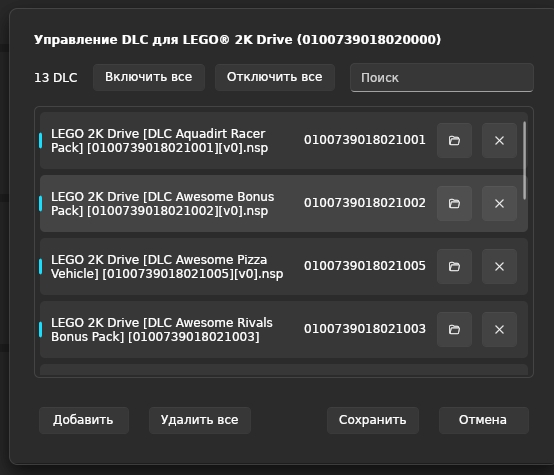Screen dimensions: 554x475
Task: Remove Awesome Rivals Bonus Pack with X
Action: [x=499, y=329]
